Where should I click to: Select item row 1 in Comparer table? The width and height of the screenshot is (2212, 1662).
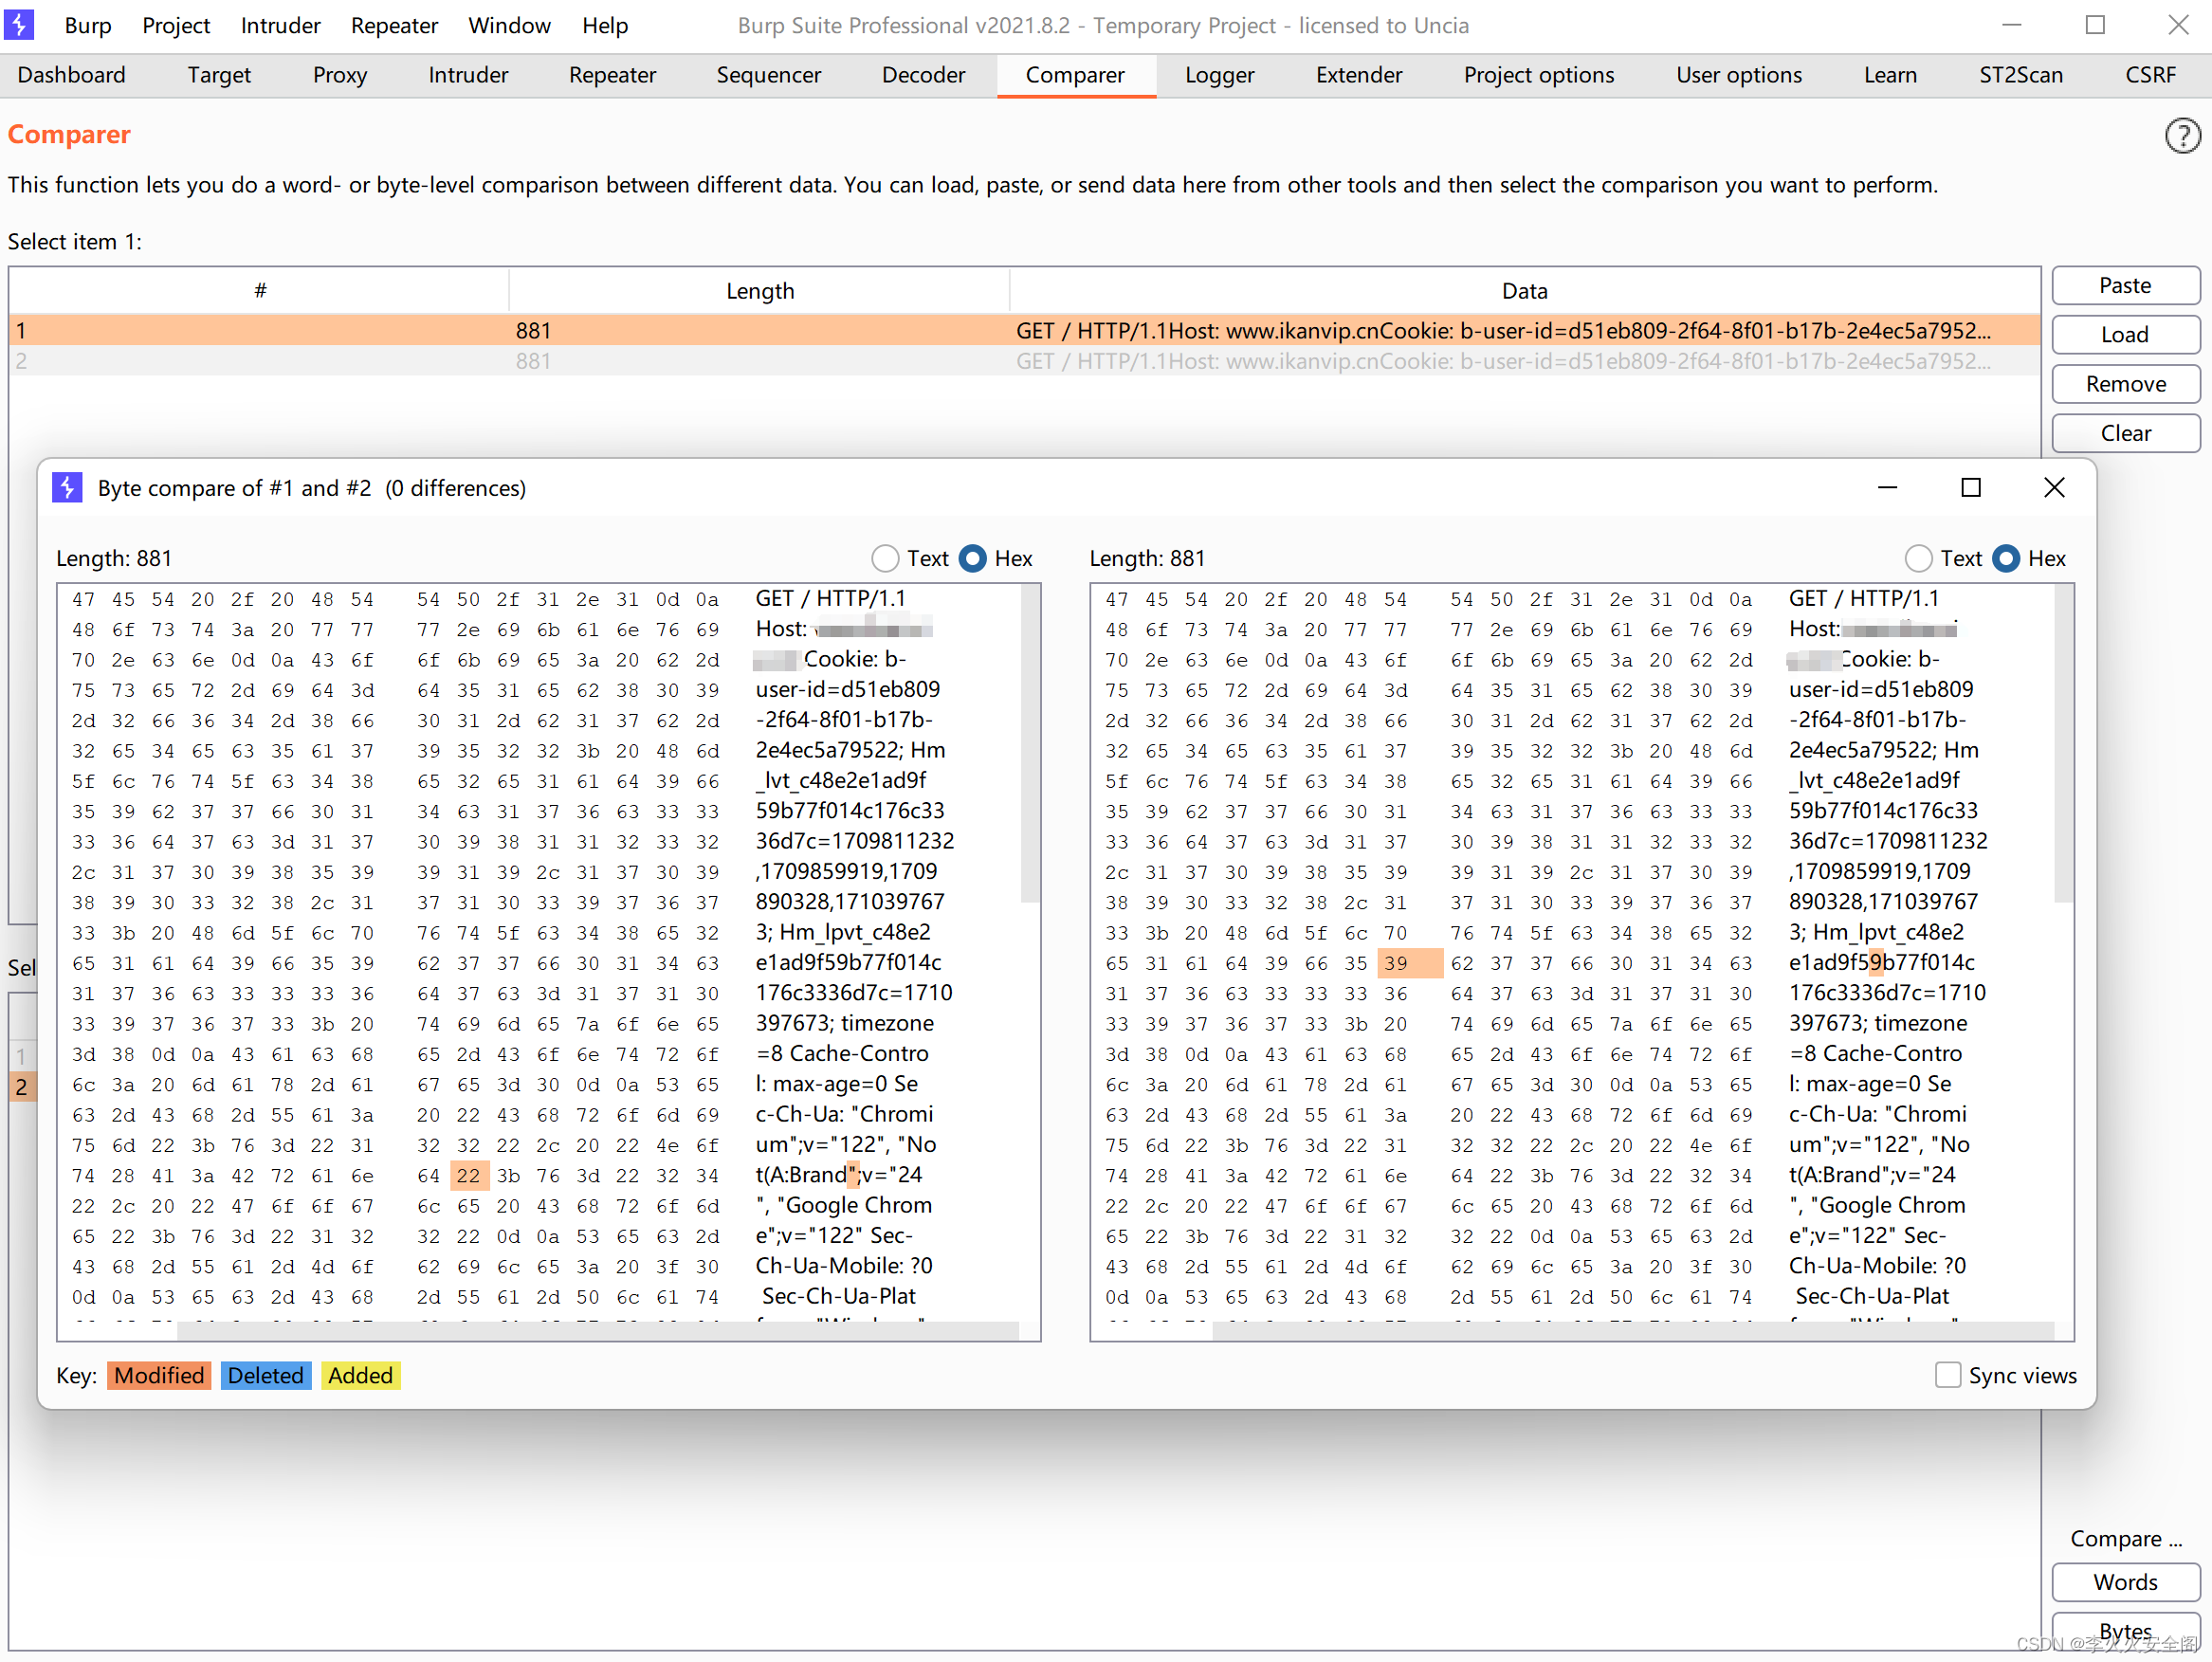[x=1024, y=330]
